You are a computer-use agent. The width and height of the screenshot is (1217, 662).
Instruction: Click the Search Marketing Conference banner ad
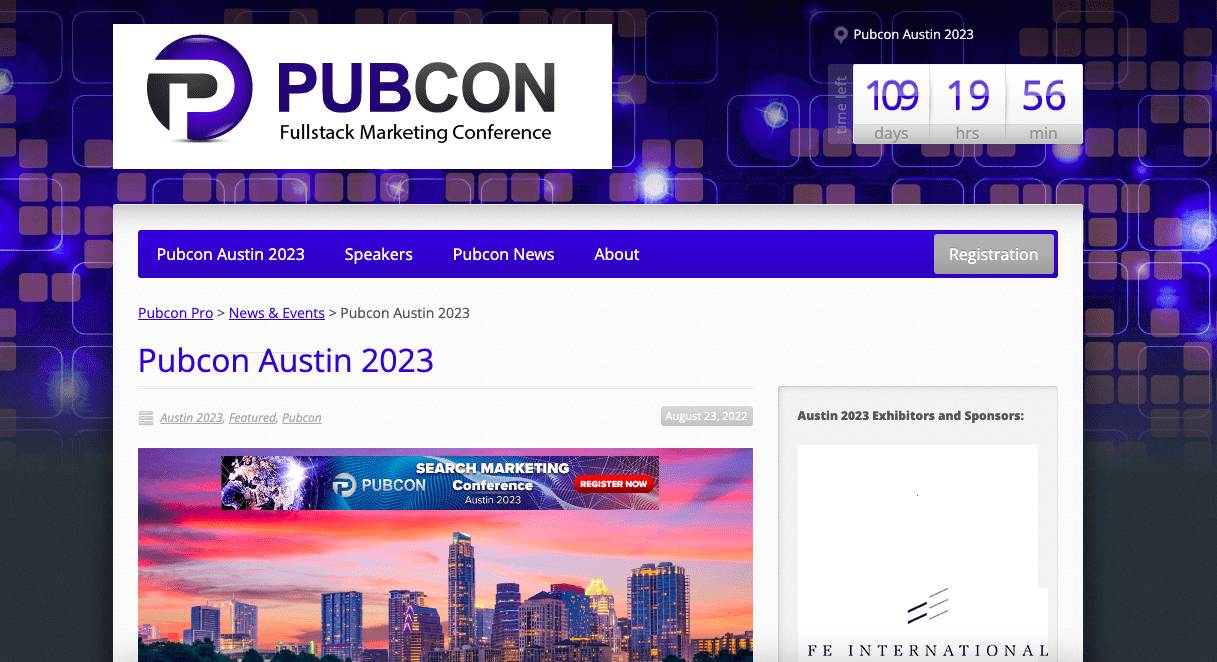440,483
